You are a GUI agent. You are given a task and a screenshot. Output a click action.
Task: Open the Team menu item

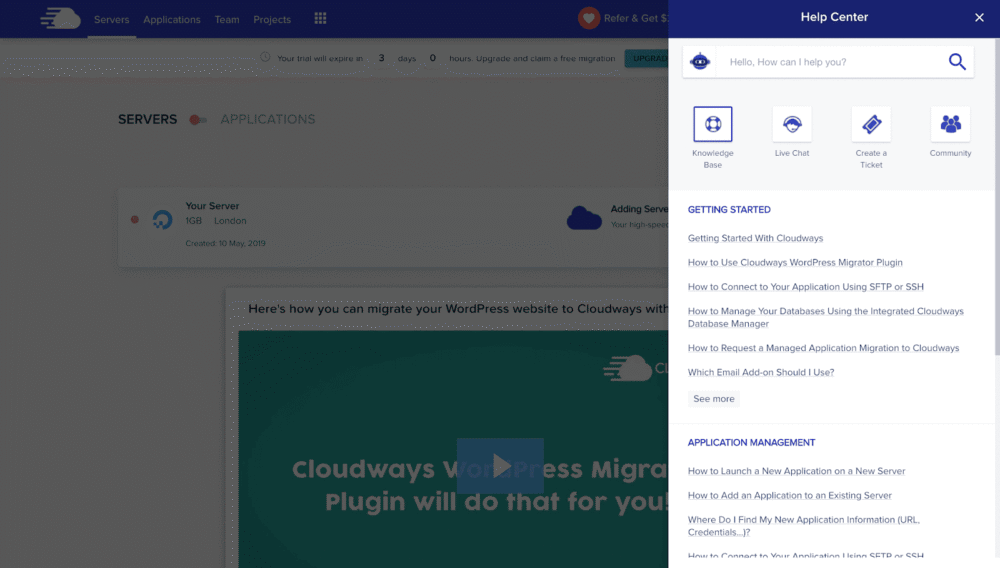point(227,20)
